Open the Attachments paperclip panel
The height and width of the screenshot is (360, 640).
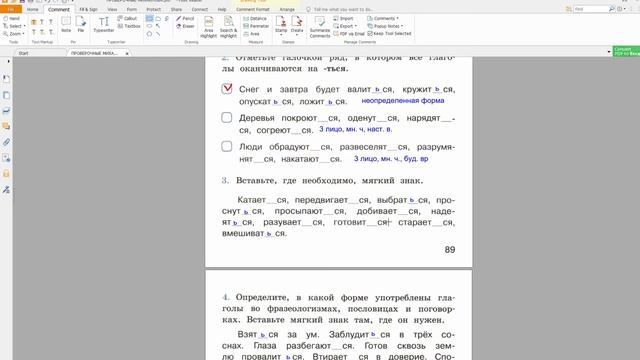[x=6, y=142]
